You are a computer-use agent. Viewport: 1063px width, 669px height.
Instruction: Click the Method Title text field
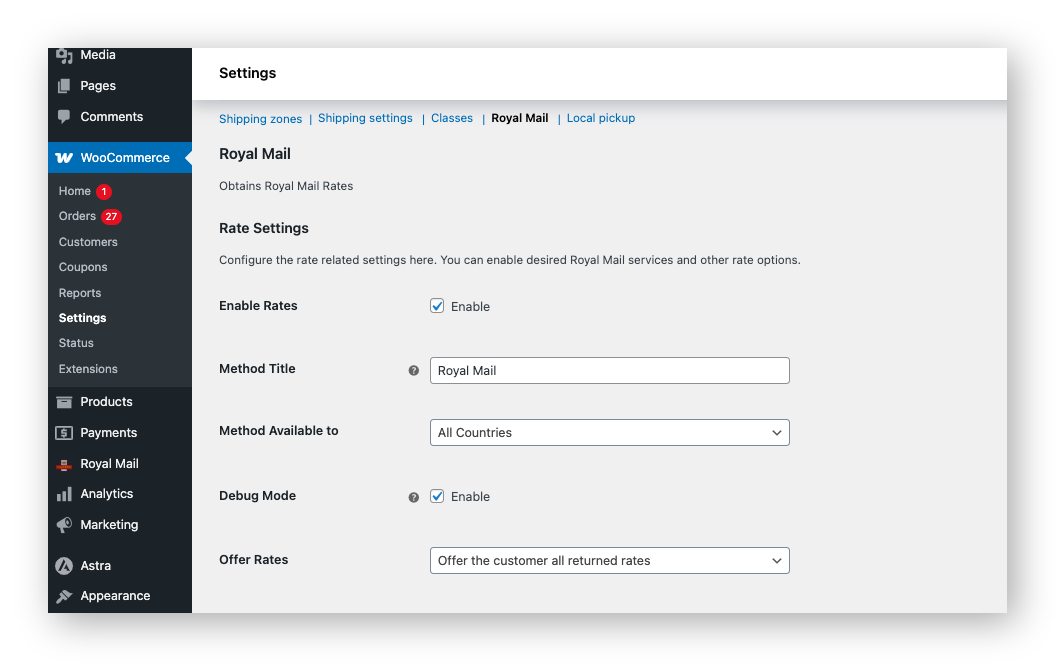609,371
